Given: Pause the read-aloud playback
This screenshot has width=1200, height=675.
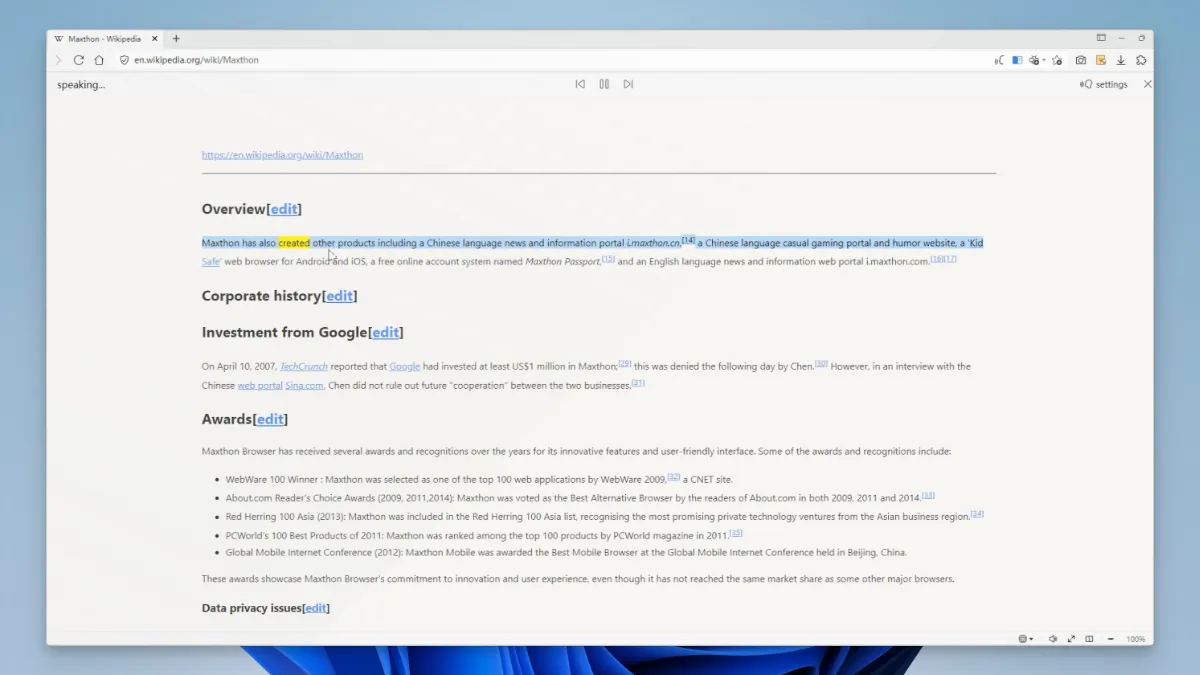Looking at the screenshot, I should 604,84.
